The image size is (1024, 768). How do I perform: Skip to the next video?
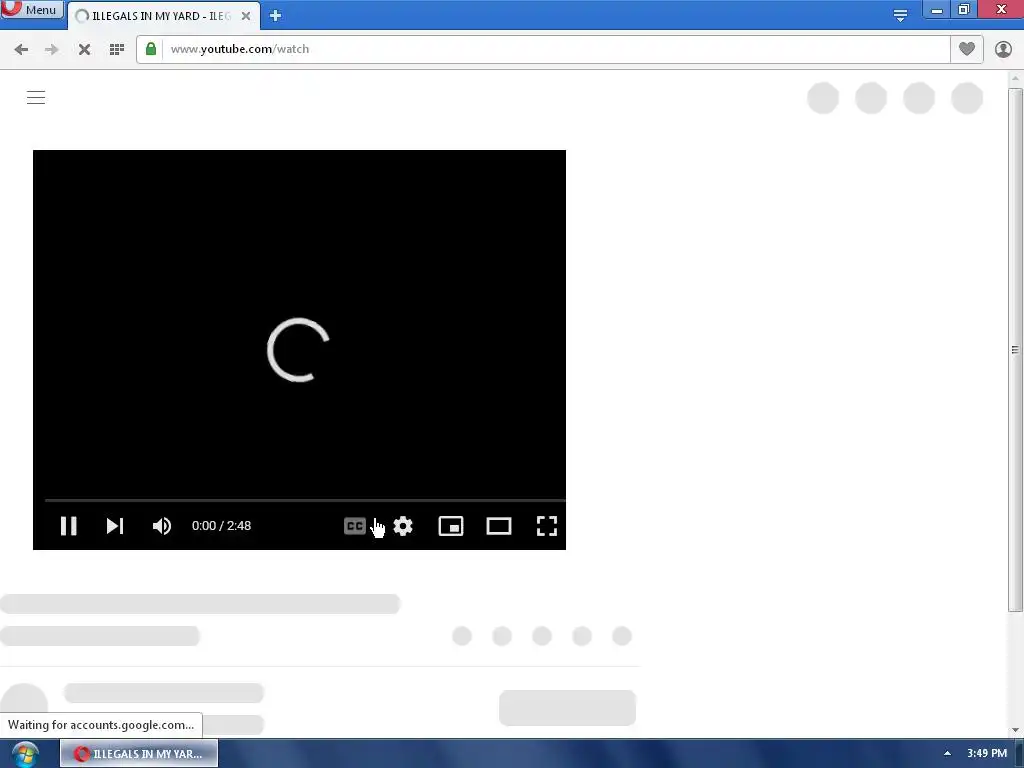115,526
